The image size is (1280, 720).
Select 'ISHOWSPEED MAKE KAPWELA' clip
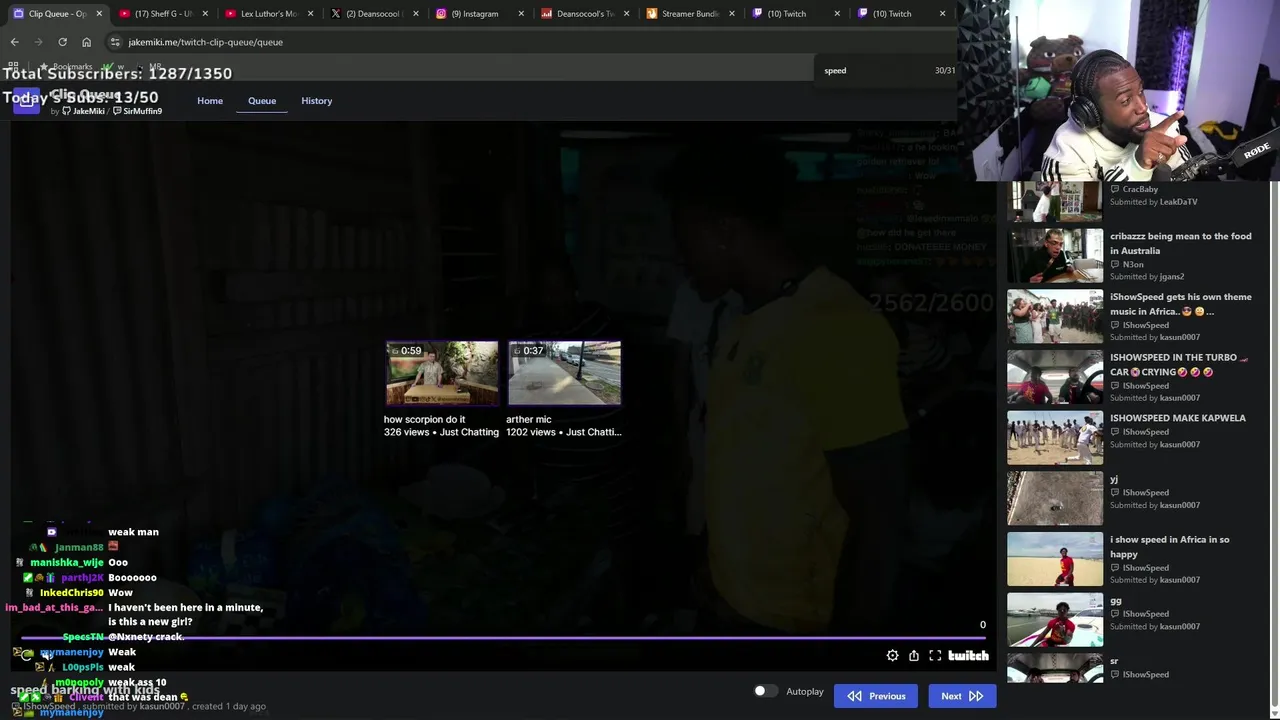click(1130, 437)
